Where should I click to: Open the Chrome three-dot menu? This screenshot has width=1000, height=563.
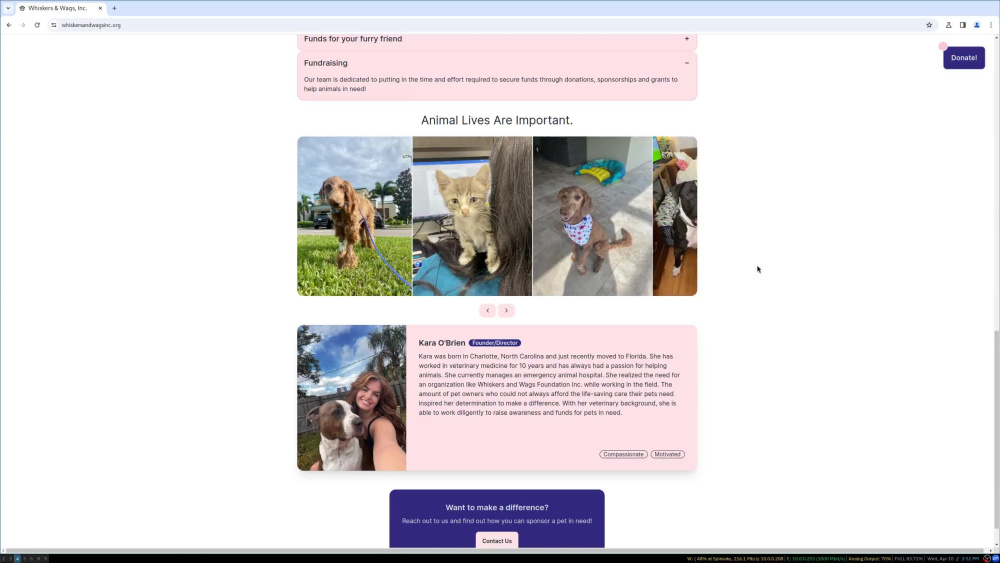[990, 25]
